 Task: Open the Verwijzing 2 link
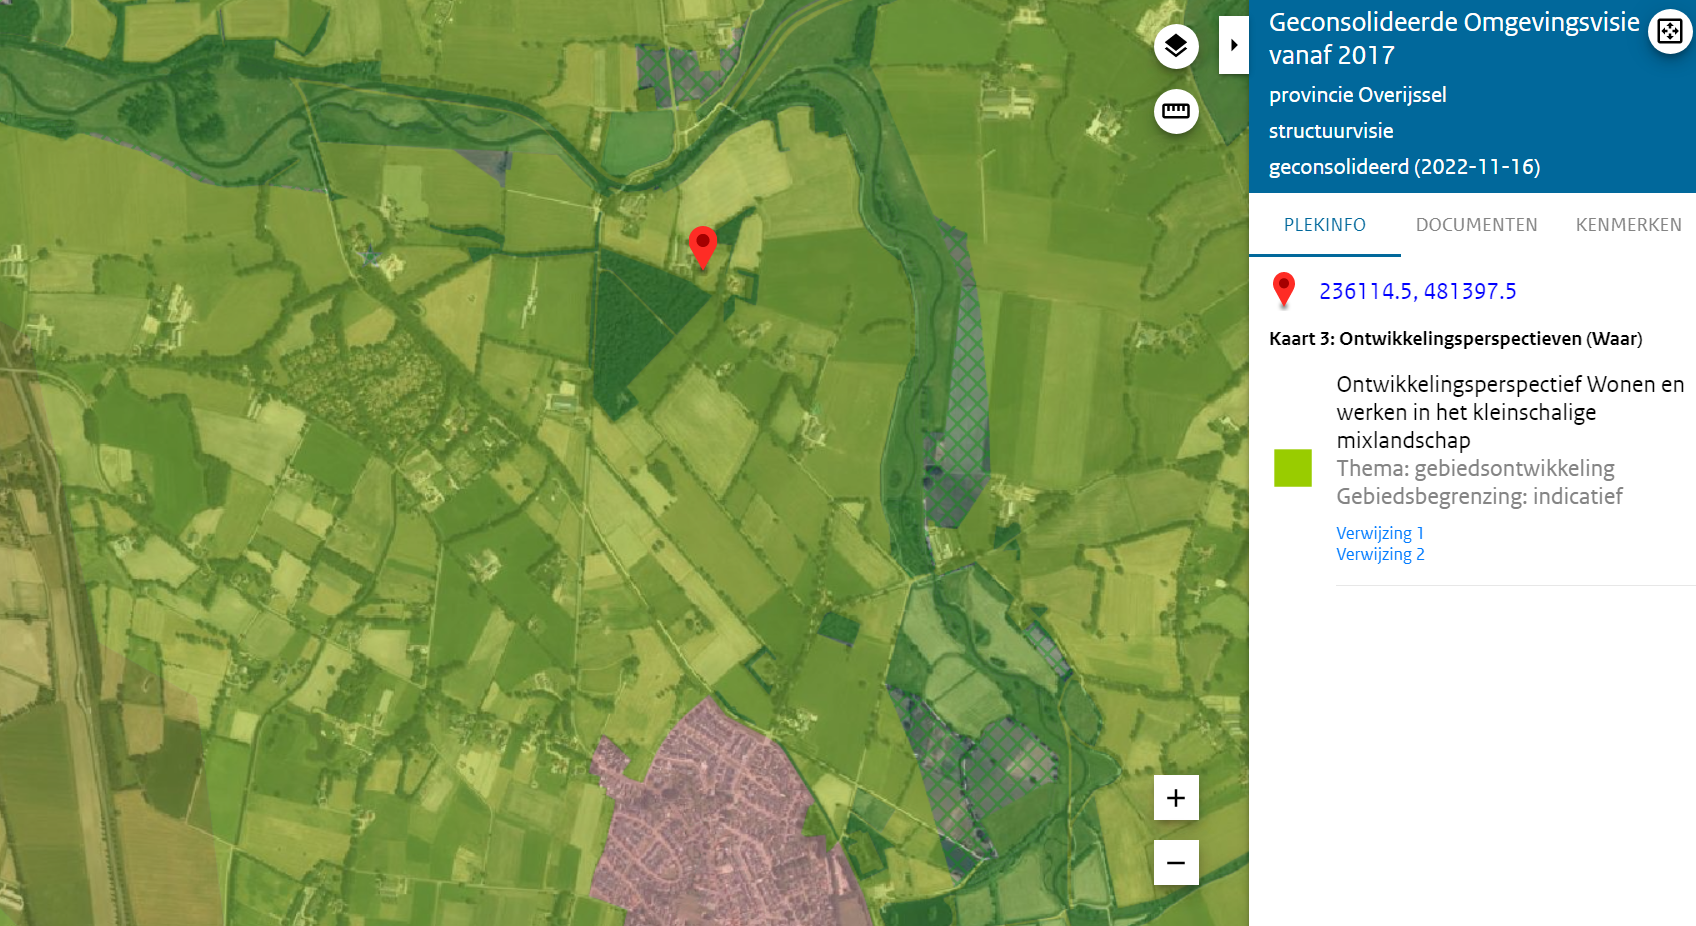pyautogui.click(x=1380, y=554)
